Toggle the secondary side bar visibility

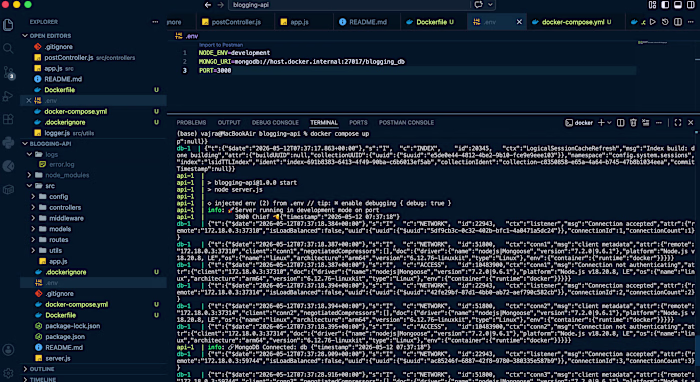point(691,5)
